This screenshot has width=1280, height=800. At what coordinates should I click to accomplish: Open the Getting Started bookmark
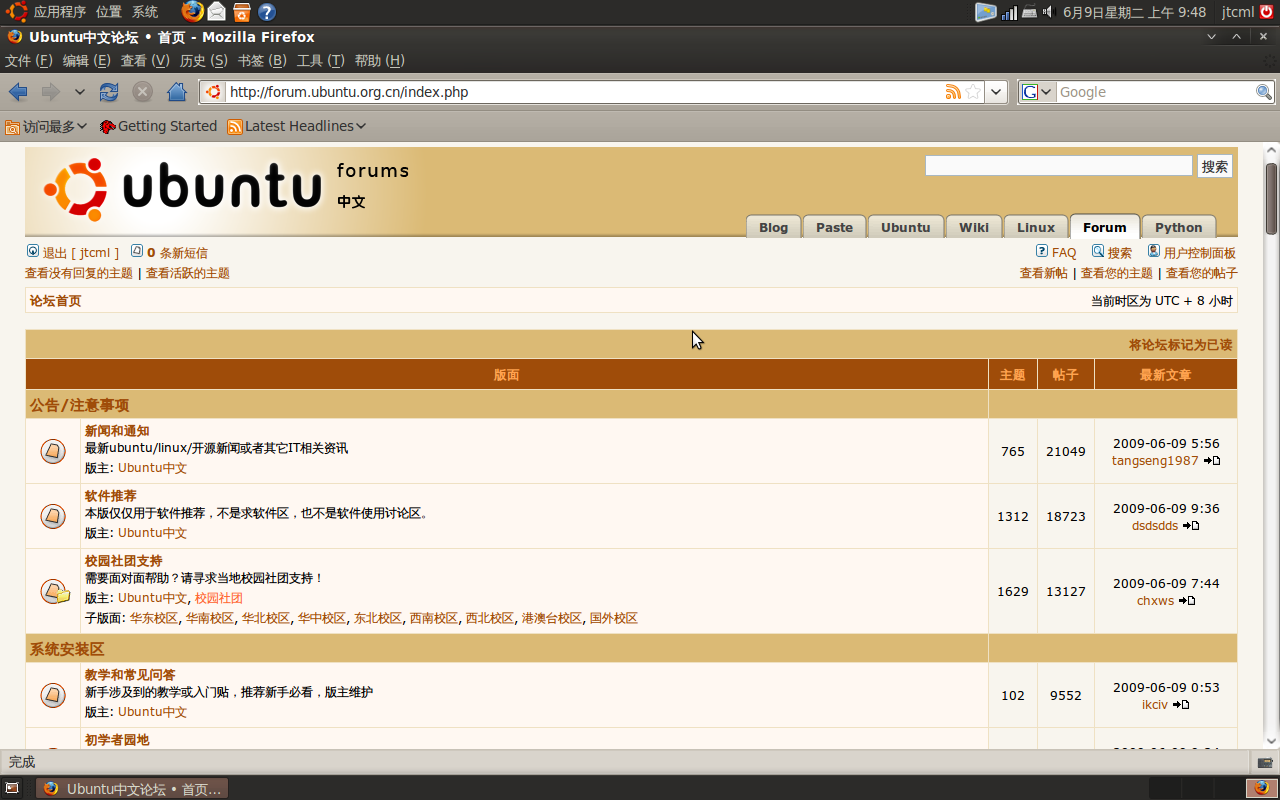pos(158,126)
